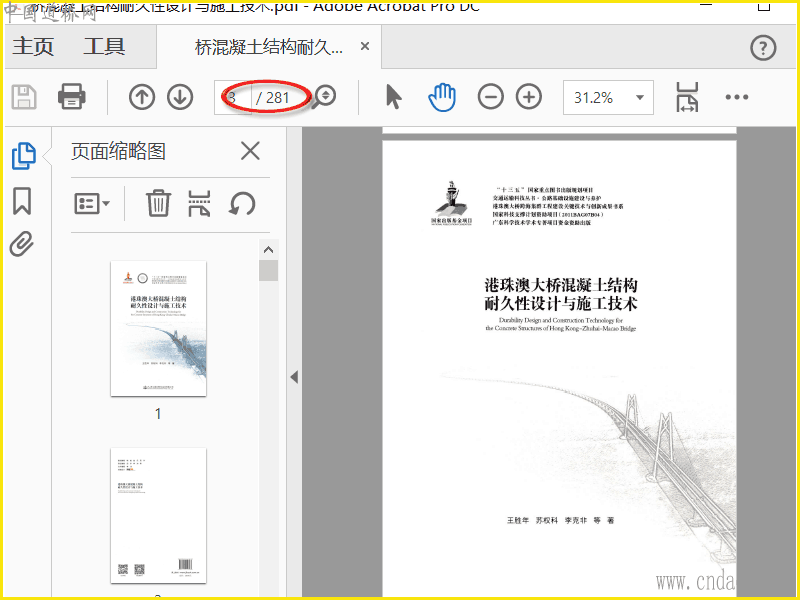Select page 1 thumbnail

point(158,328)
